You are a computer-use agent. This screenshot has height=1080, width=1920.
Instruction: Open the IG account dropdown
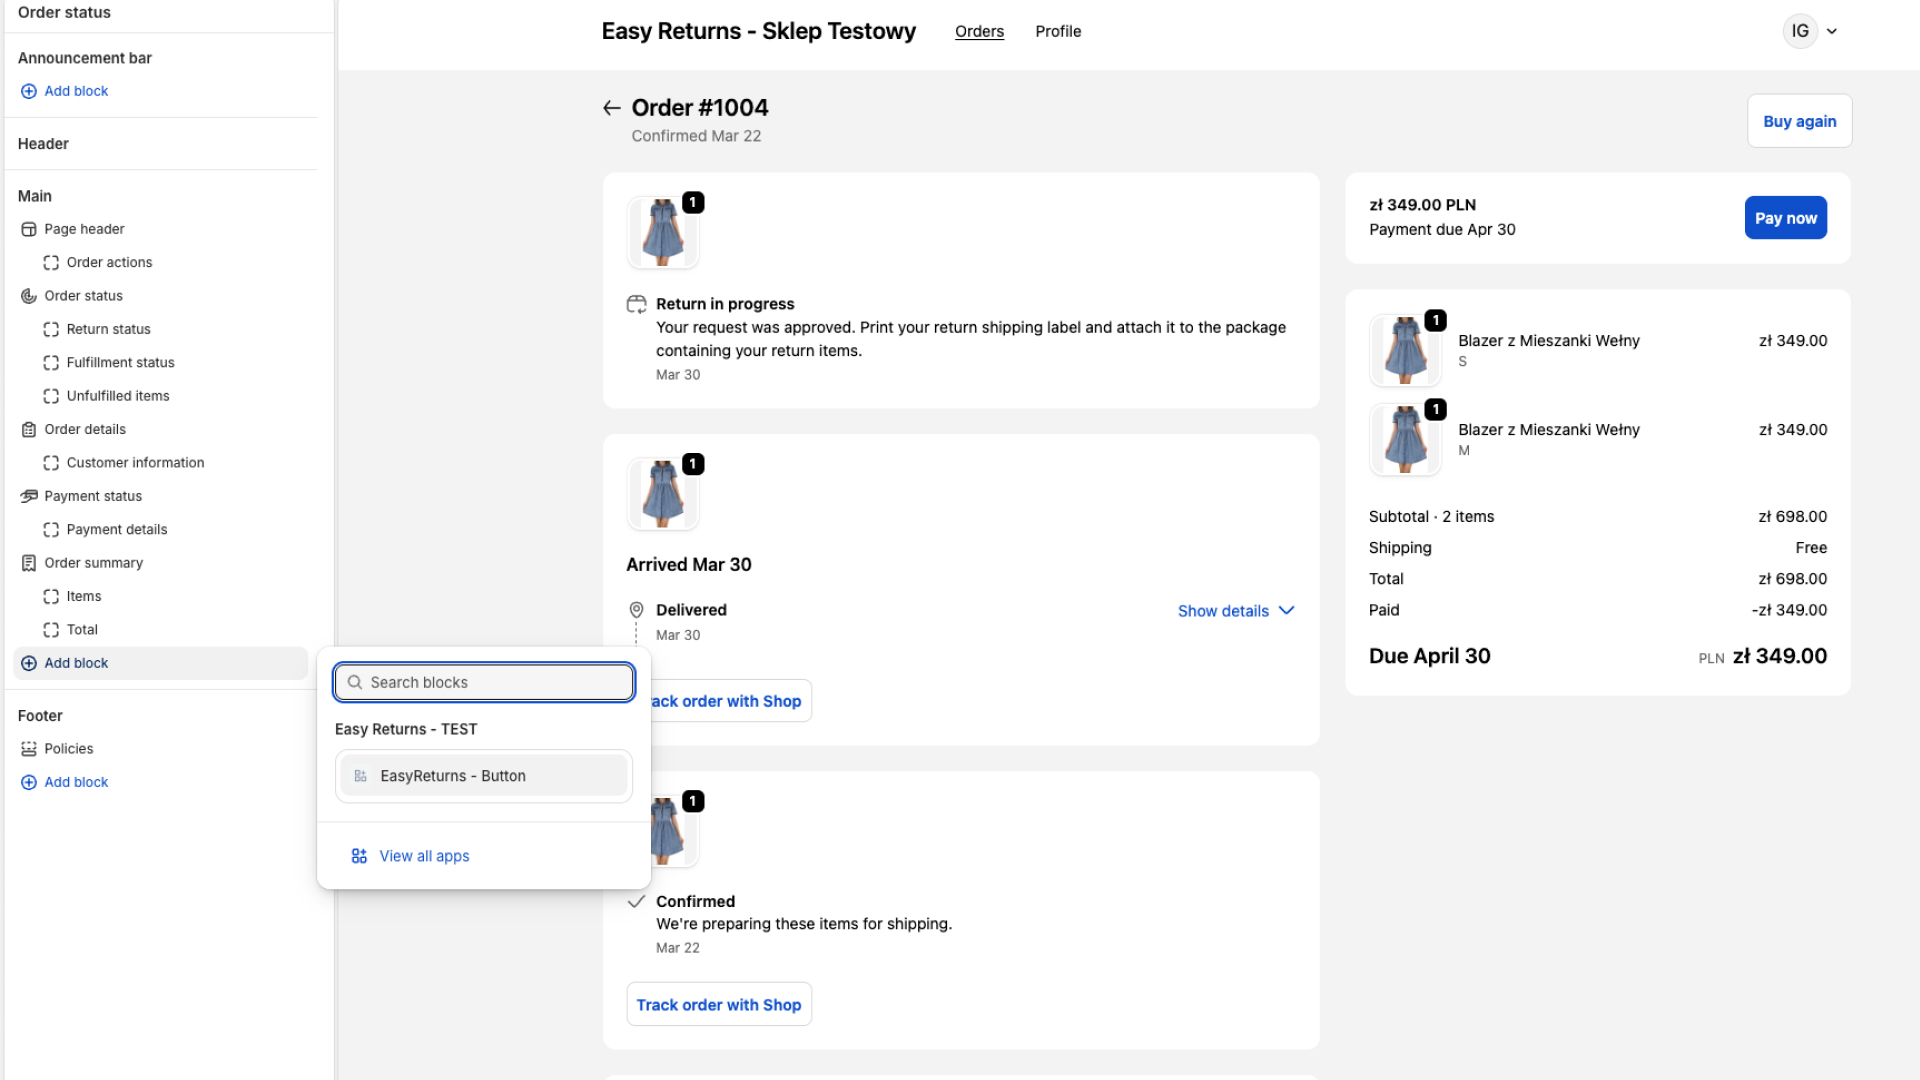point(1811,31)
